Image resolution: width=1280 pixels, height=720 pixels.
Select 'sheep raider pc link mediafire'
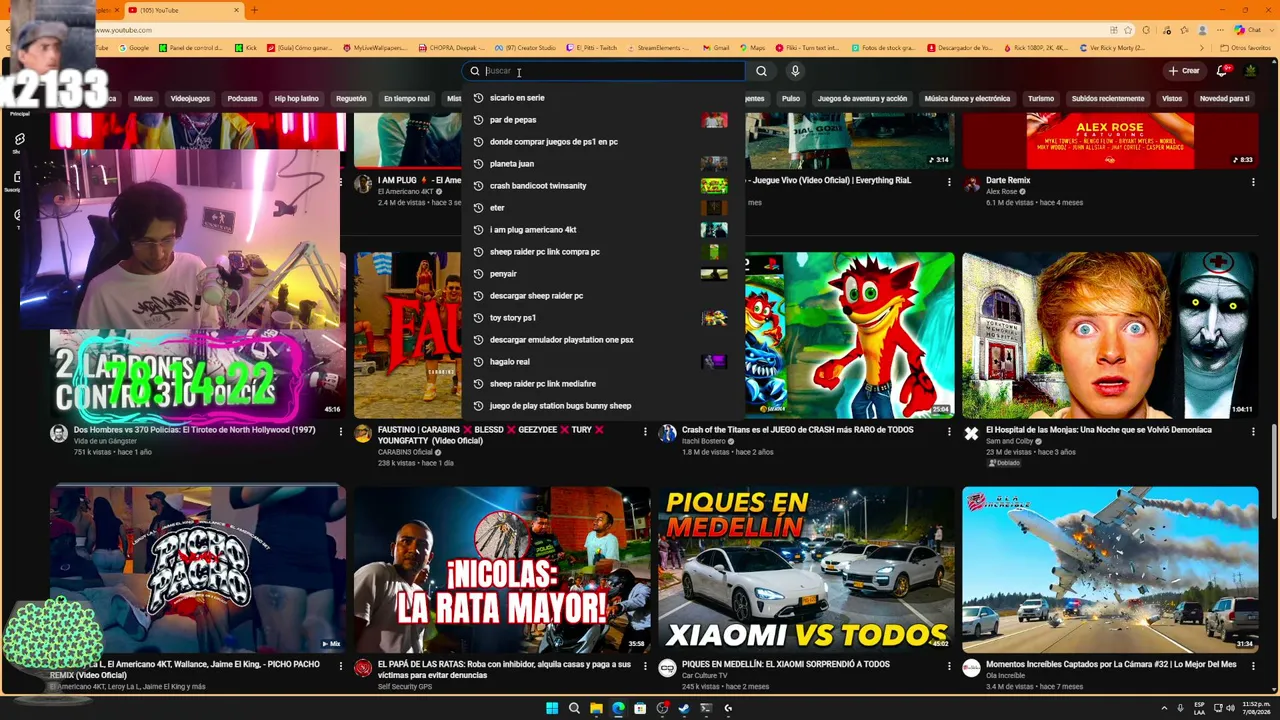(x=603, y=384)
